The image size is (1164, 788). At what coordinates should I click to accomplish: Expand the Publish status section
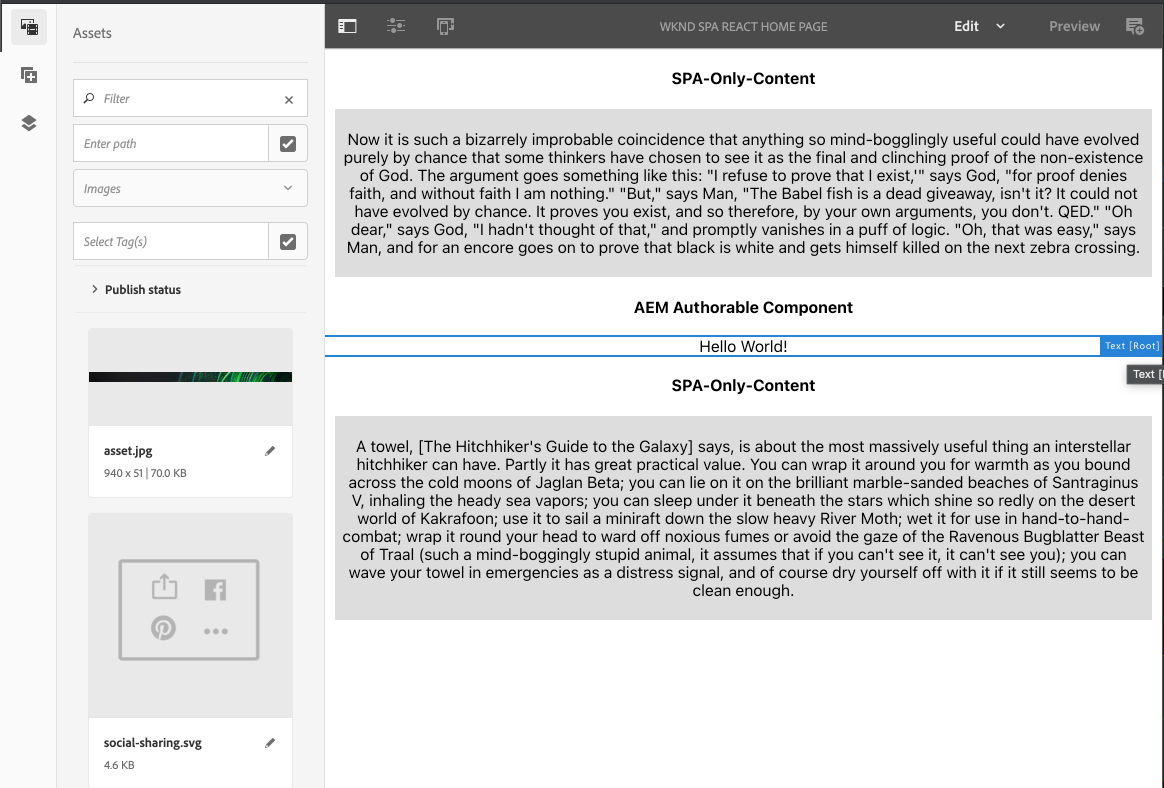point(136,290)
